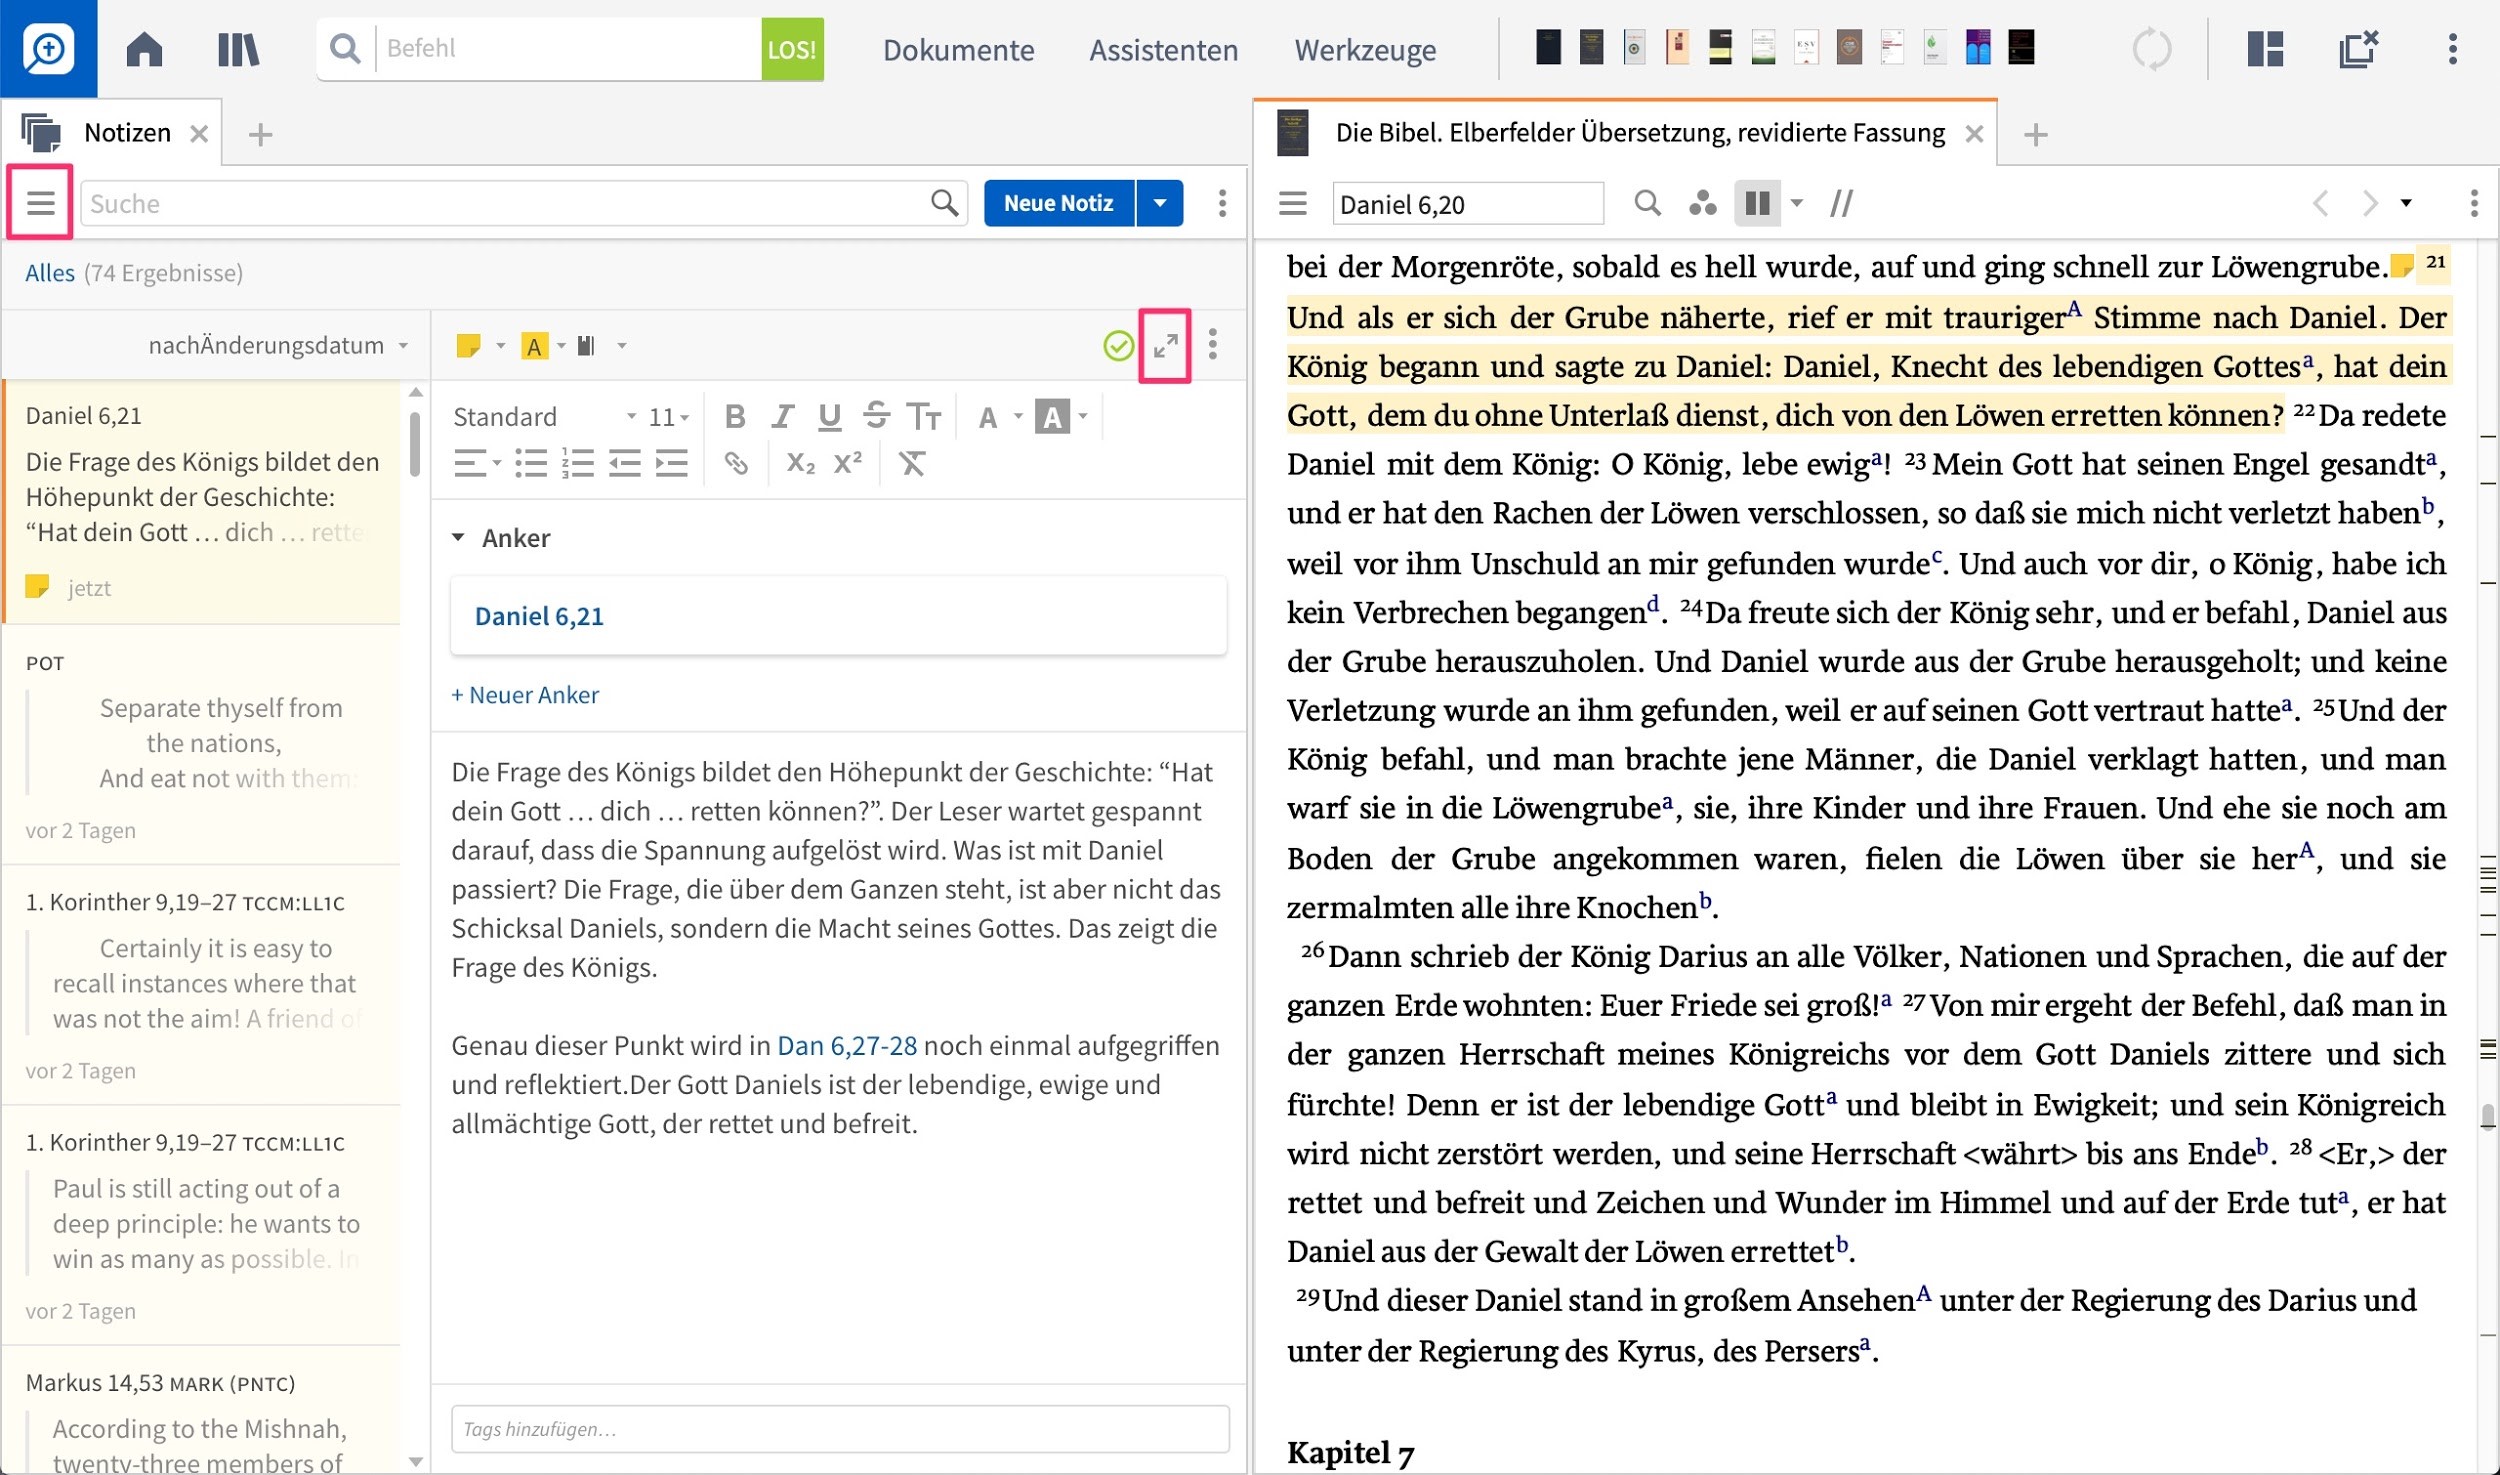Open the layouts panel icon
The width and height of the screenshot is (2500, 1475).
tap(2265, 49)
